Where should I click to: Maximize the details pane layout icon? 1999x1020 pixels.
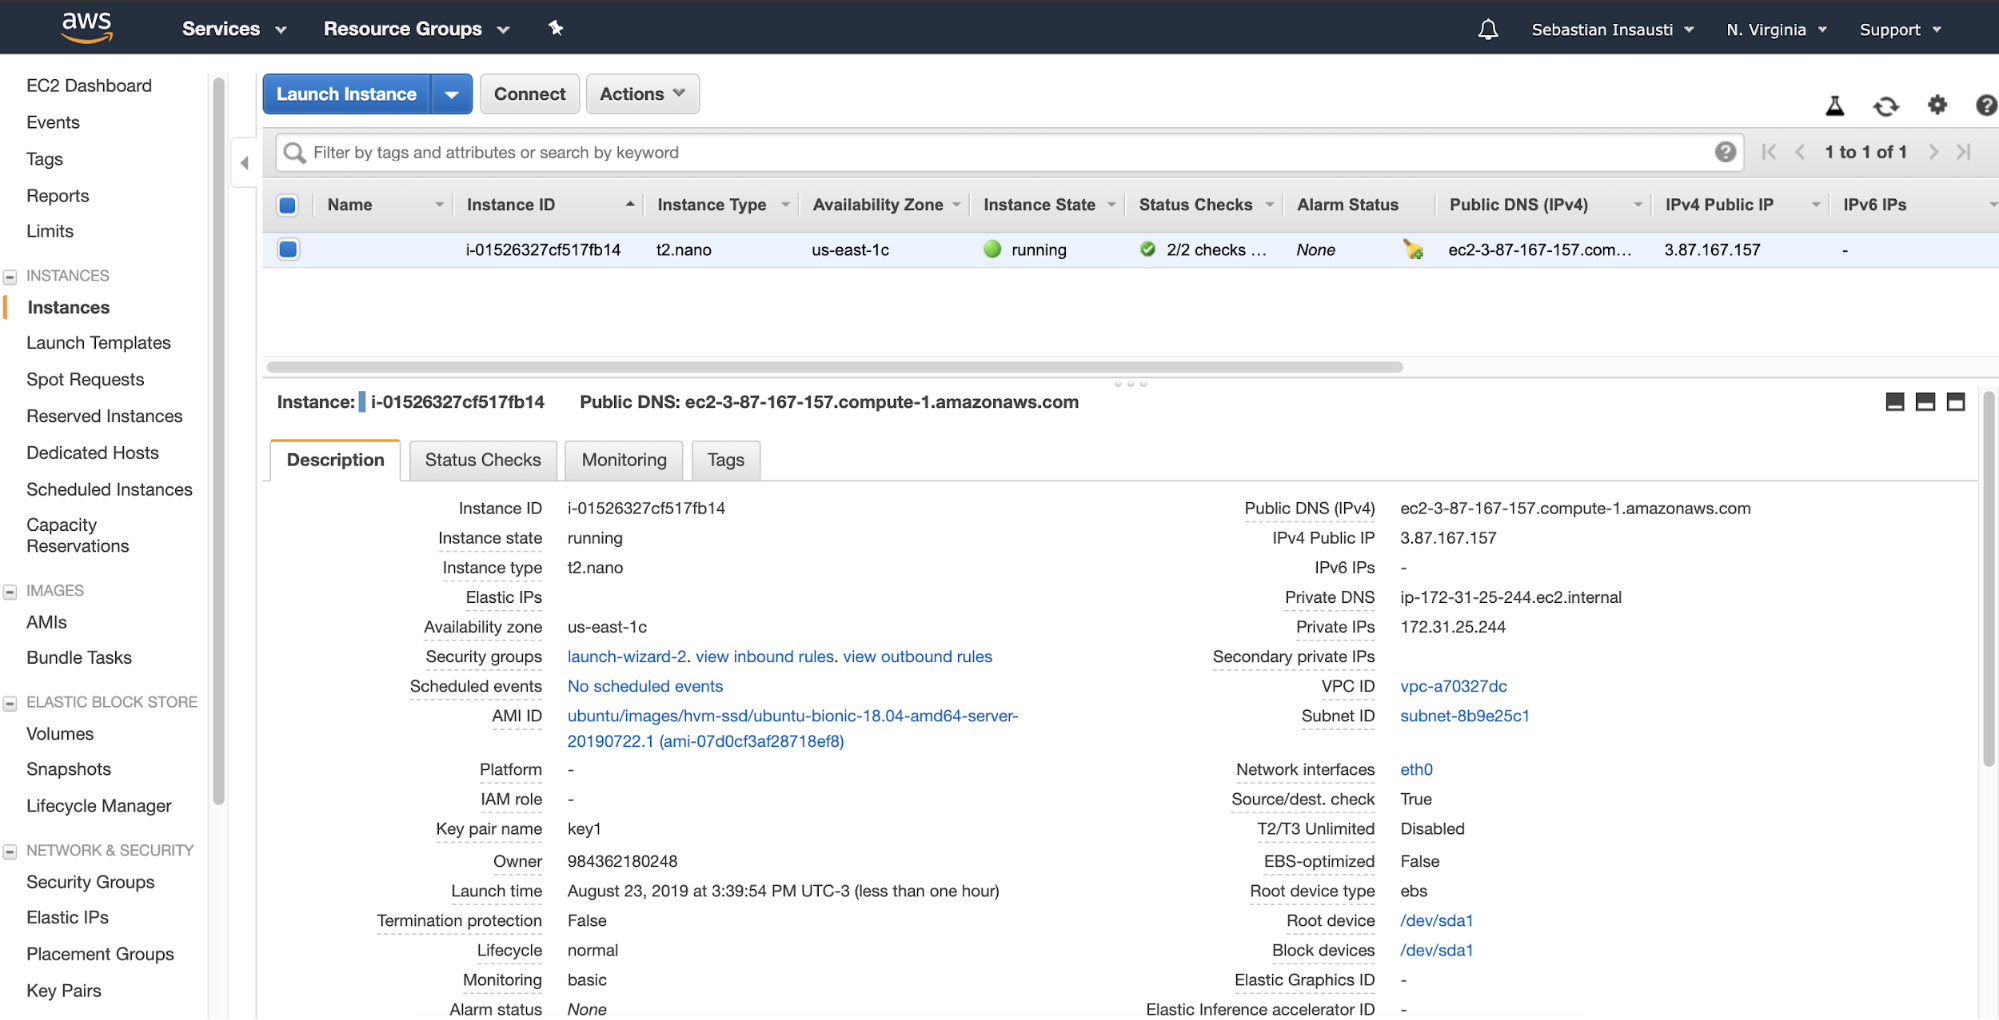pos(1956,402)
